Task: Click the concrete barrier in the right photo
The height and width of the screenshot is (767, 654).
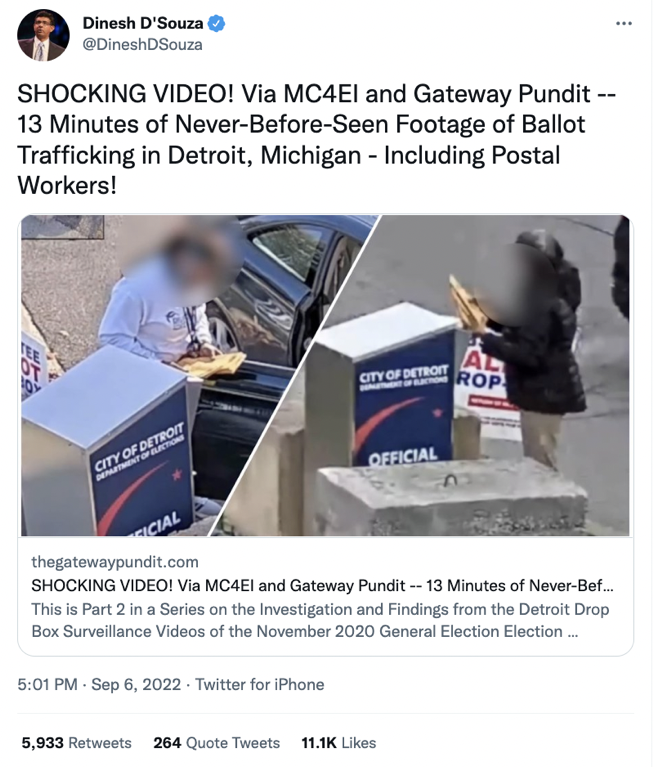Action: click(450, 496)
